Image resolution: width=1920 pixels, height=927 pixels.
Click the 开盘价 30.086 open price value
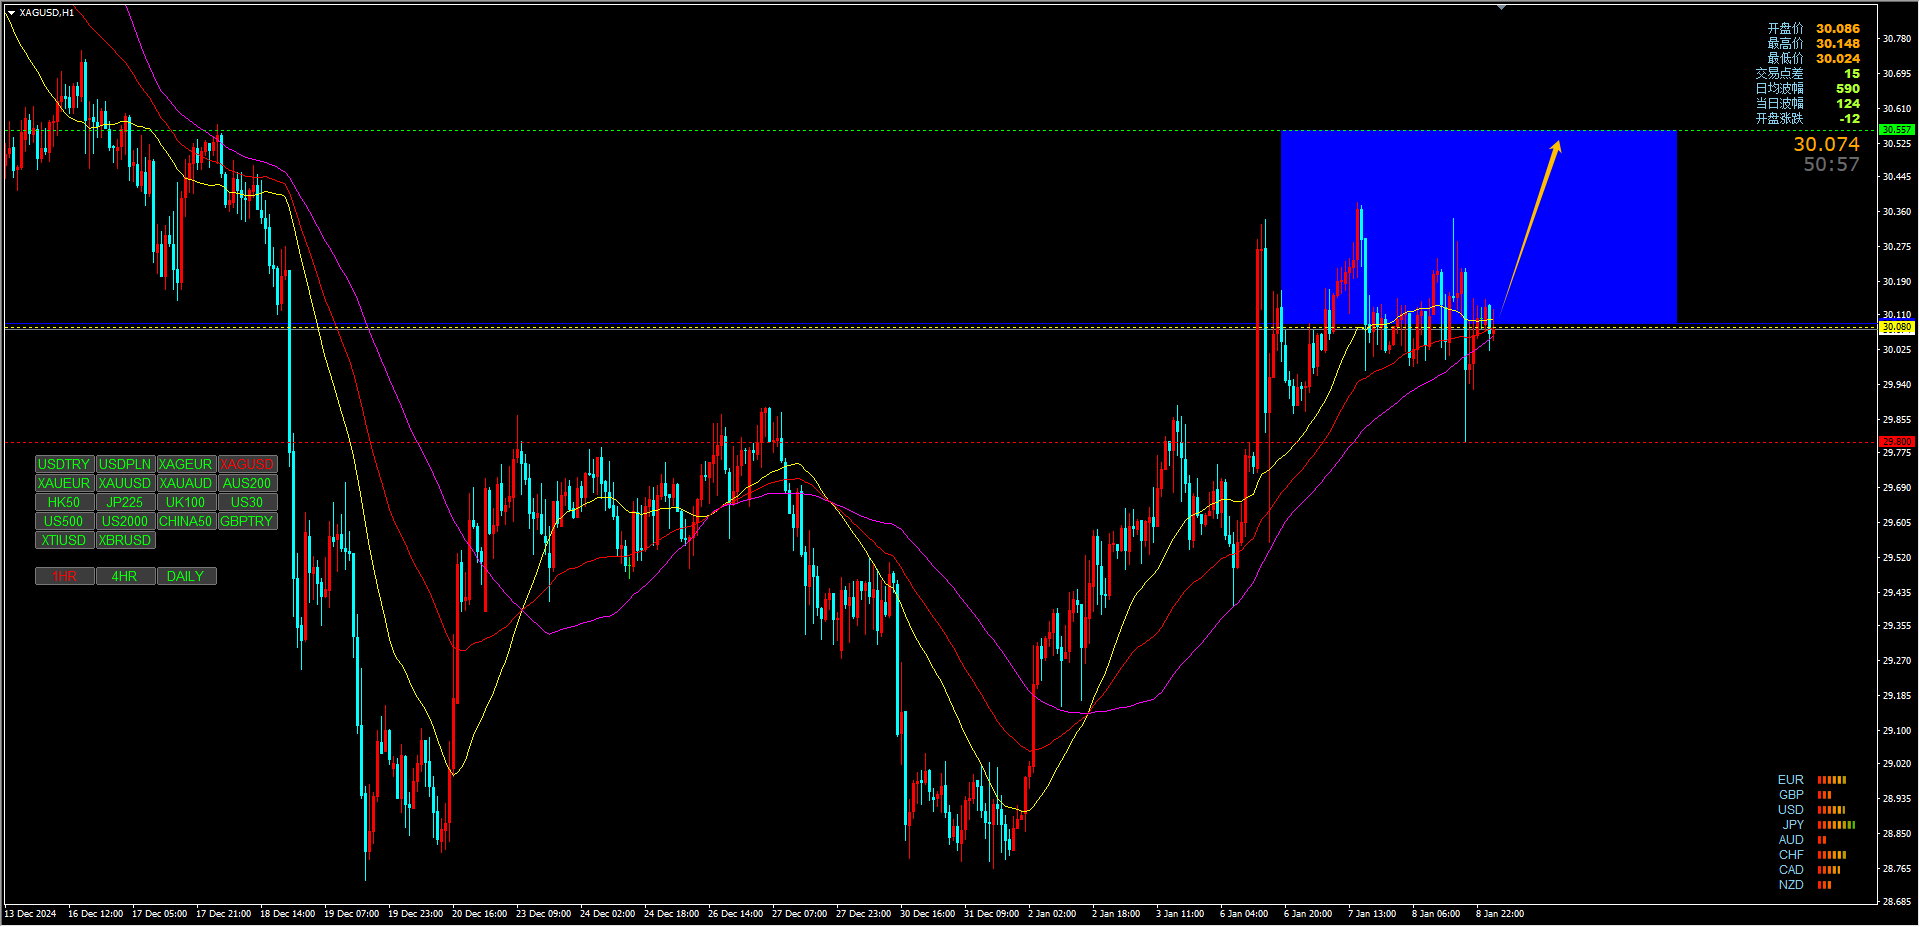[x=1838, y=29]
